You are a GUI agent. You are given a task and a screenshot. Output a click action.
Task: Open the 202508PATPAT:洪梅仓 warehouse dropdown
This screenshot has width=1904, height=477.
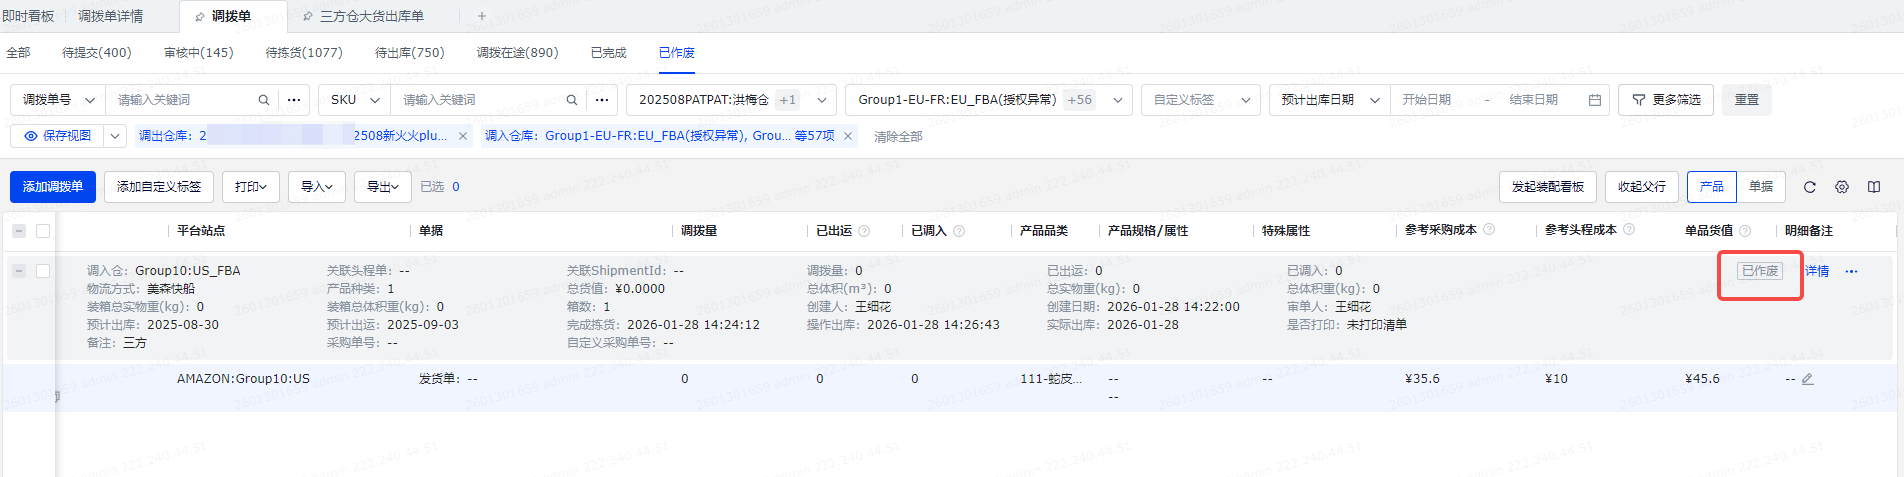point(731,100)
